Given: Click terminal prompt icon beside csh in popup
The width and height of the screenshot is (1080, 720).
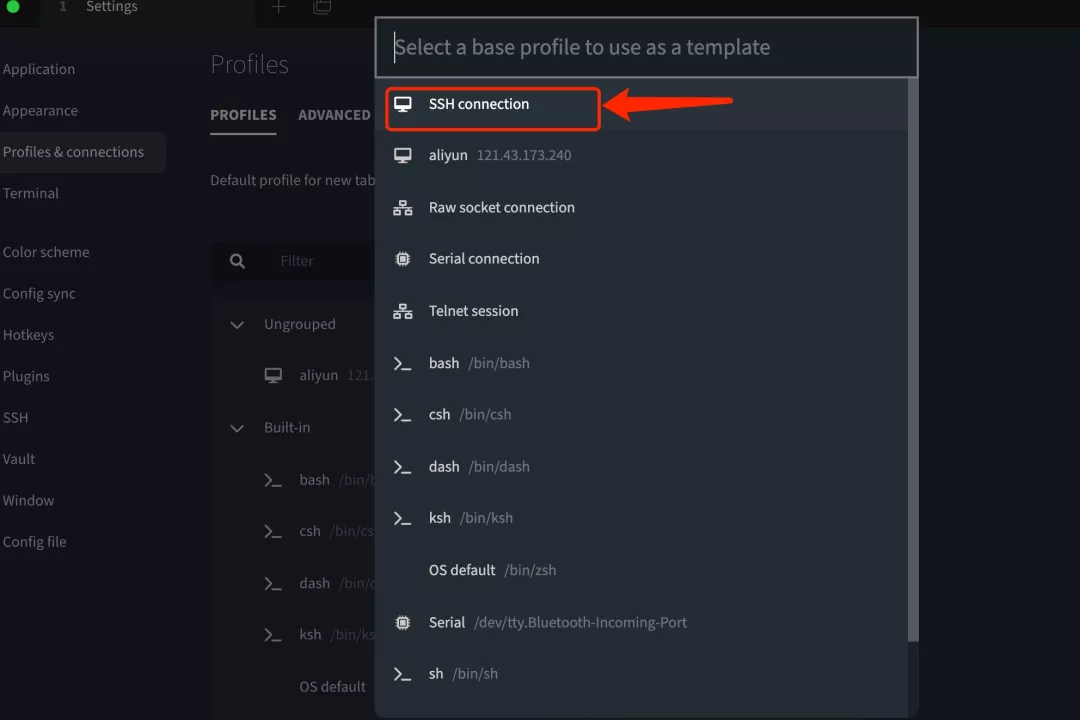Looking at the screenshot, I should 402,415.
